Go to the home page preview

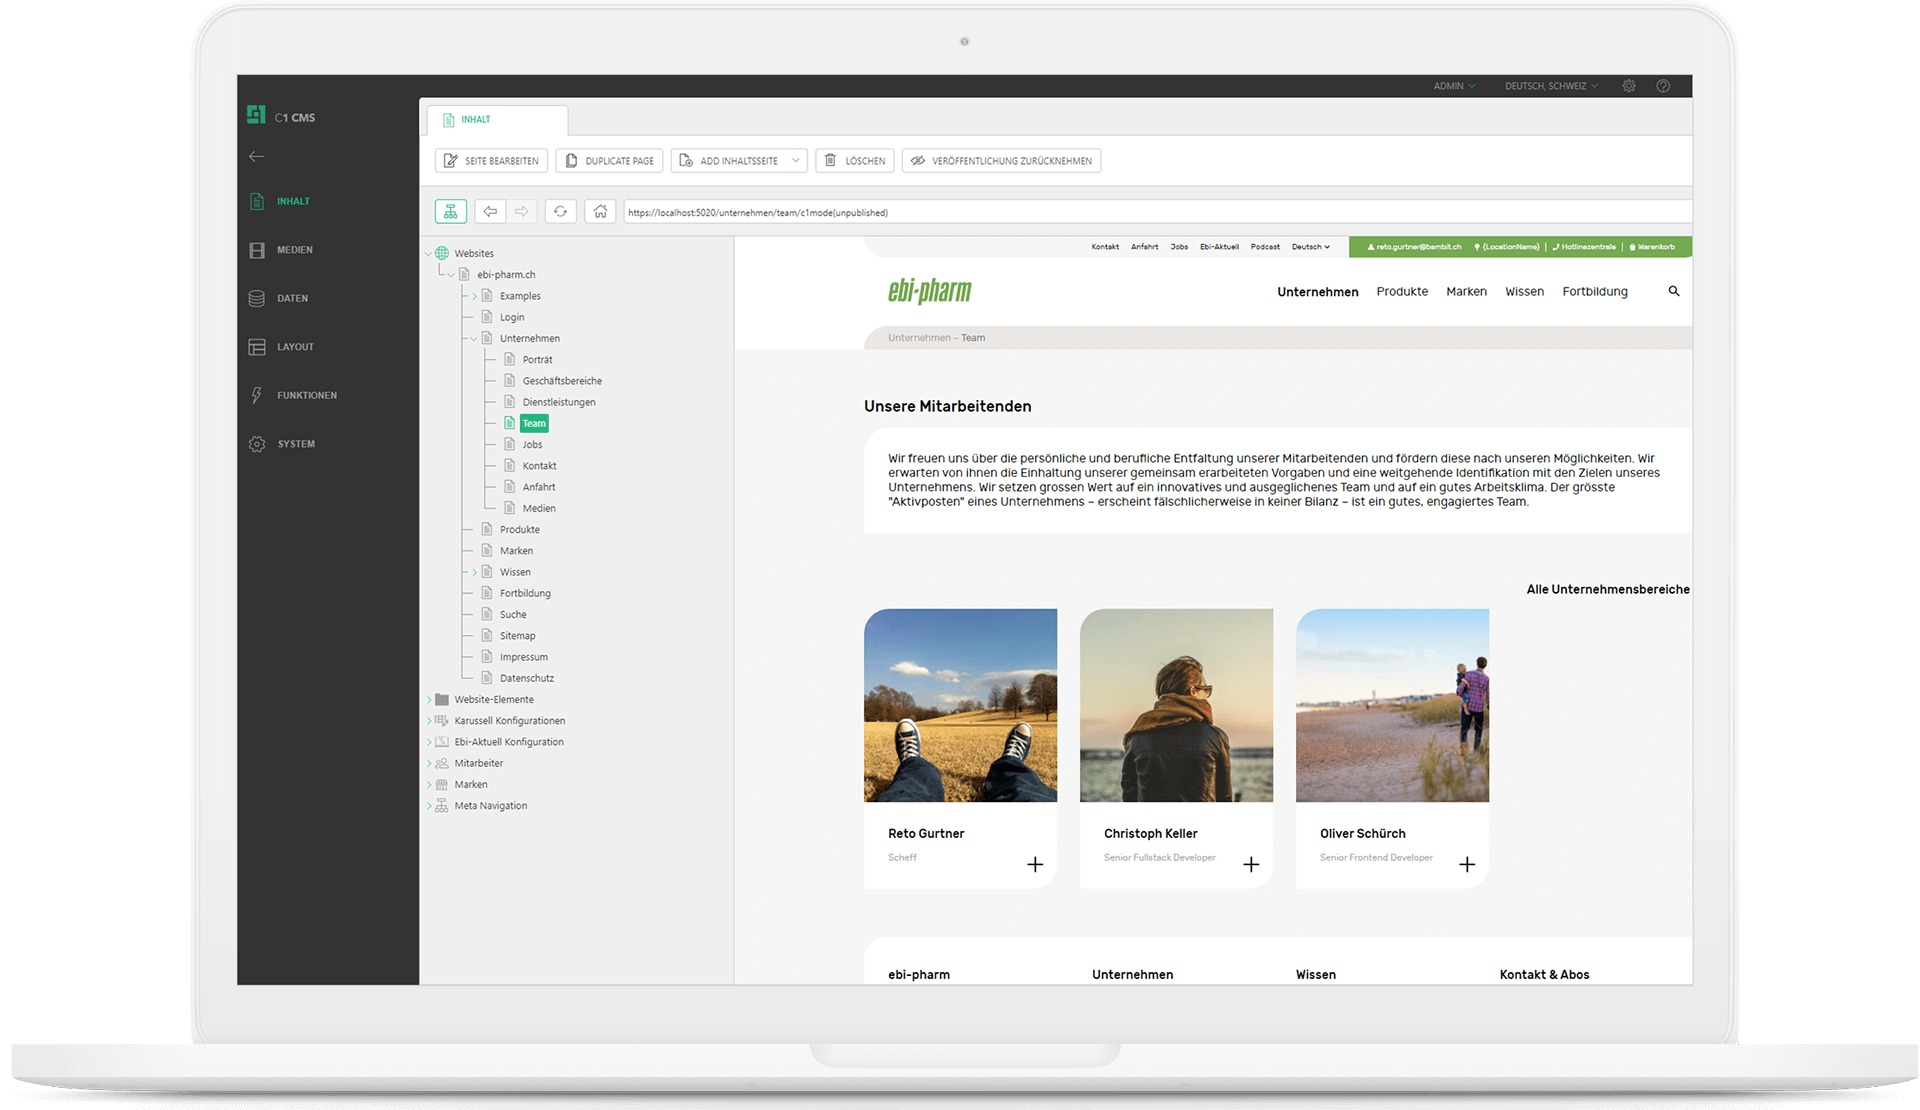coord(600,212)
